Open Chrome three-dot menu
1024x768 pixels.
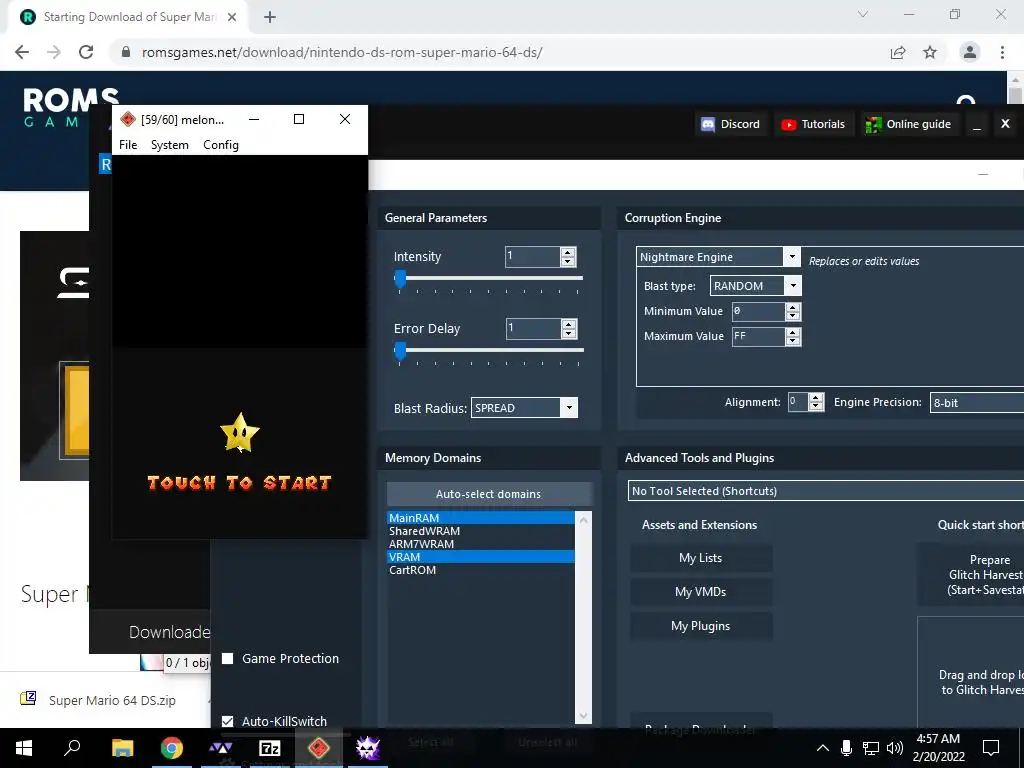(x=1002, y=52)
